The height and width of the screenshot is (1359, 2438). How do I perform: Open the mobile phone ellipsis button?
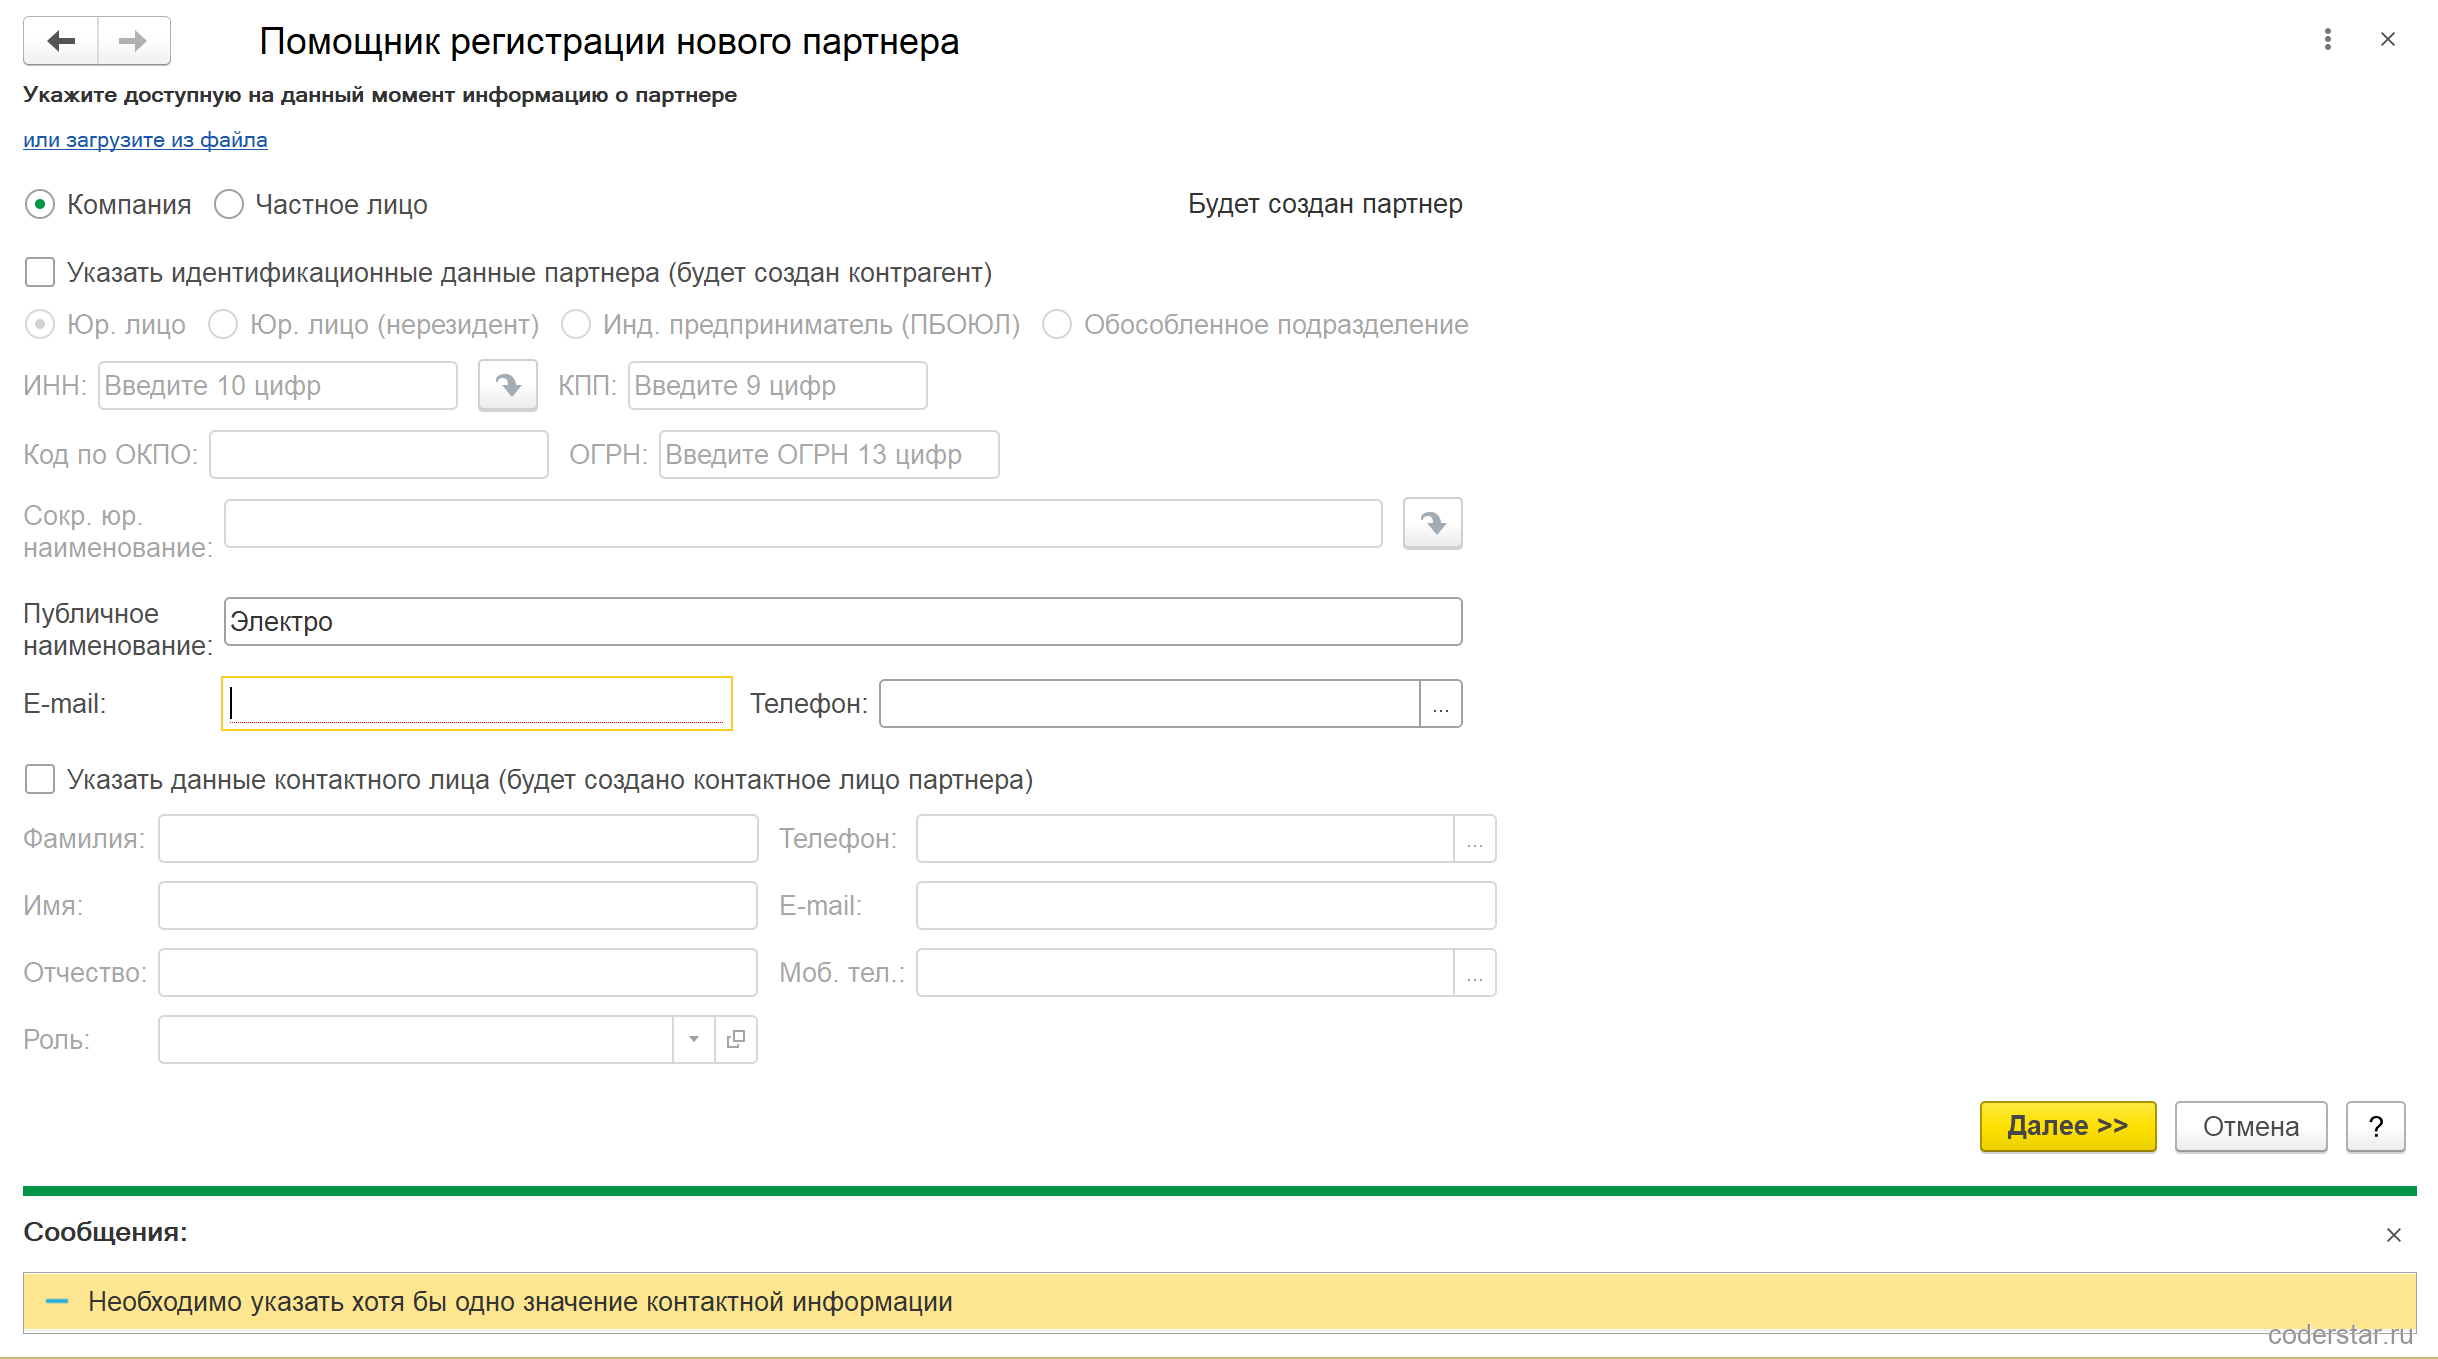1475,973
